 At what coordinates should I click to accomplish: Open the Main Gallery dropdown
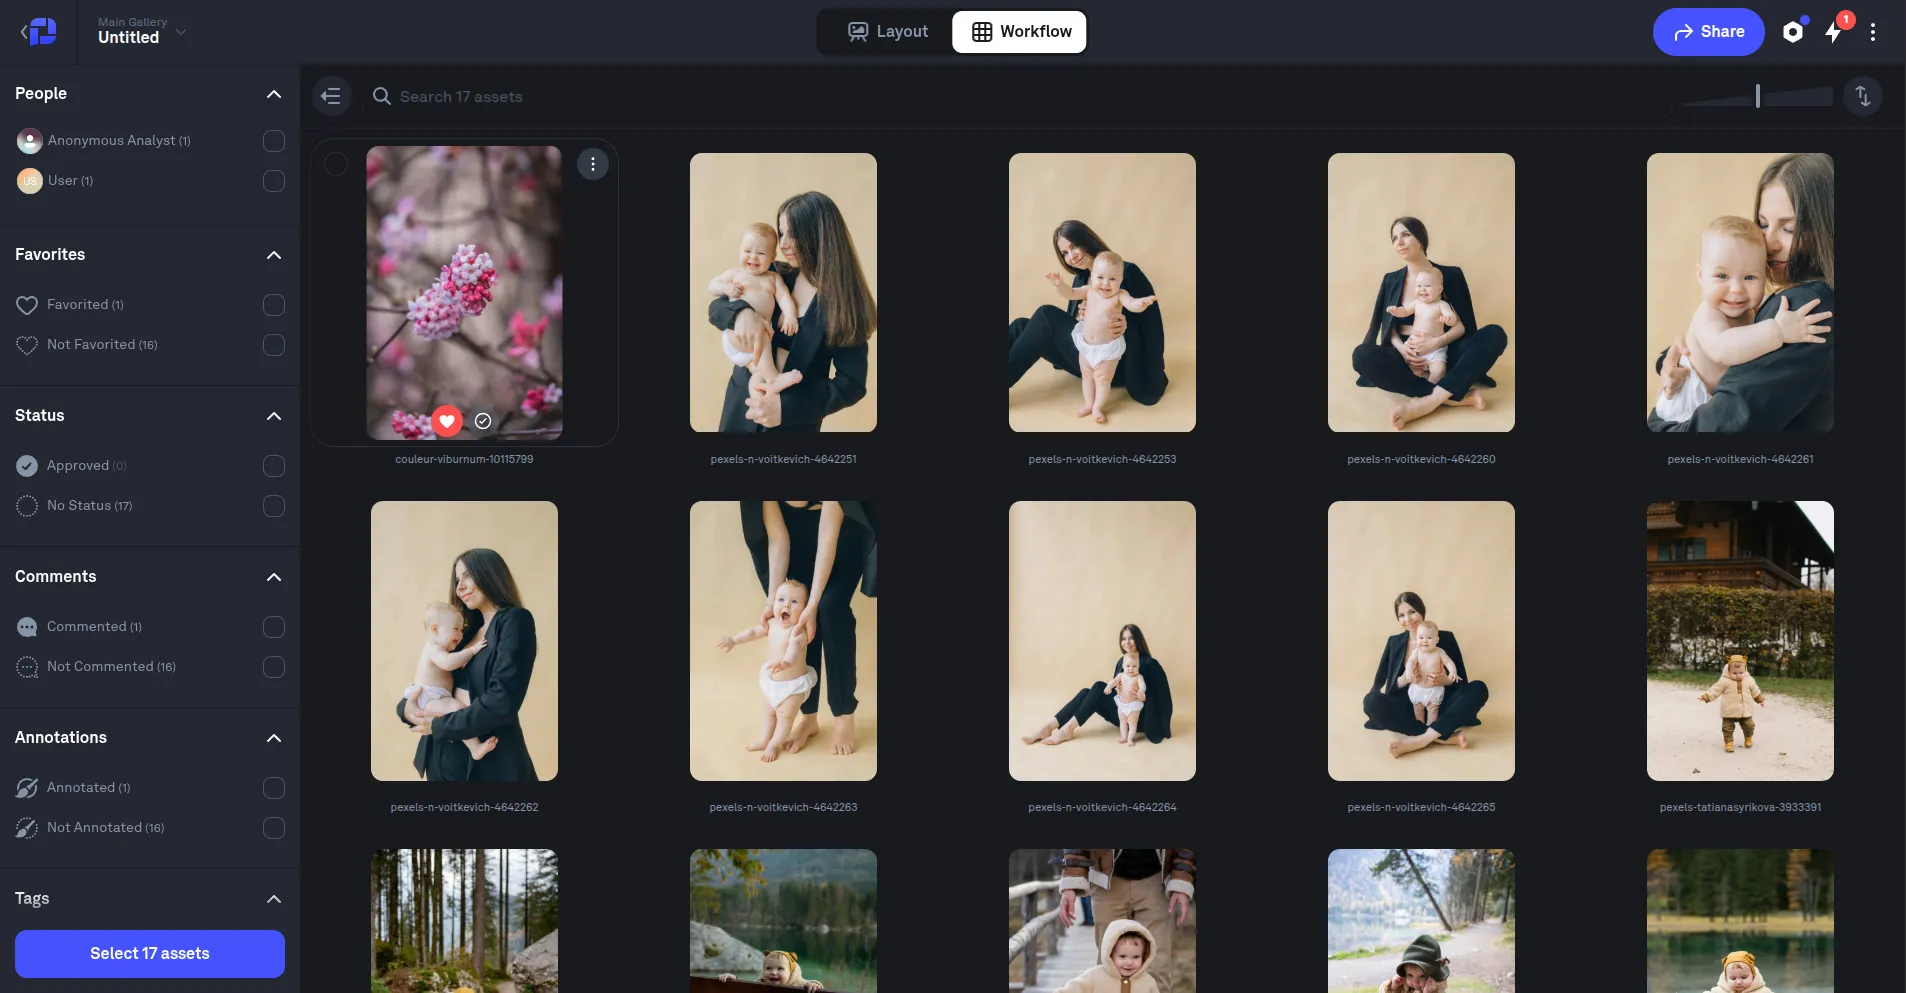tap(181, 32)
